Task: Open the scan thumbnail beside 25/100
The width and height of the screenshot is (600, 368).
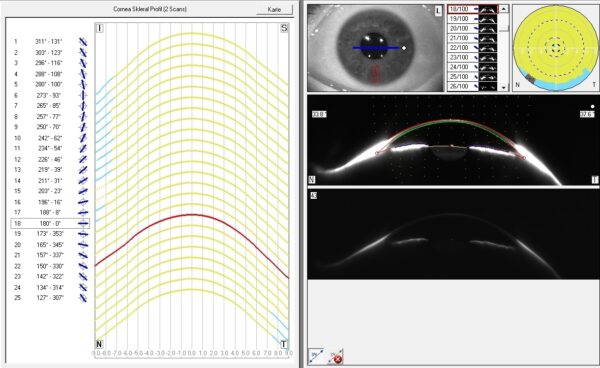Action: pyautogui.click(x=488, y=77)
